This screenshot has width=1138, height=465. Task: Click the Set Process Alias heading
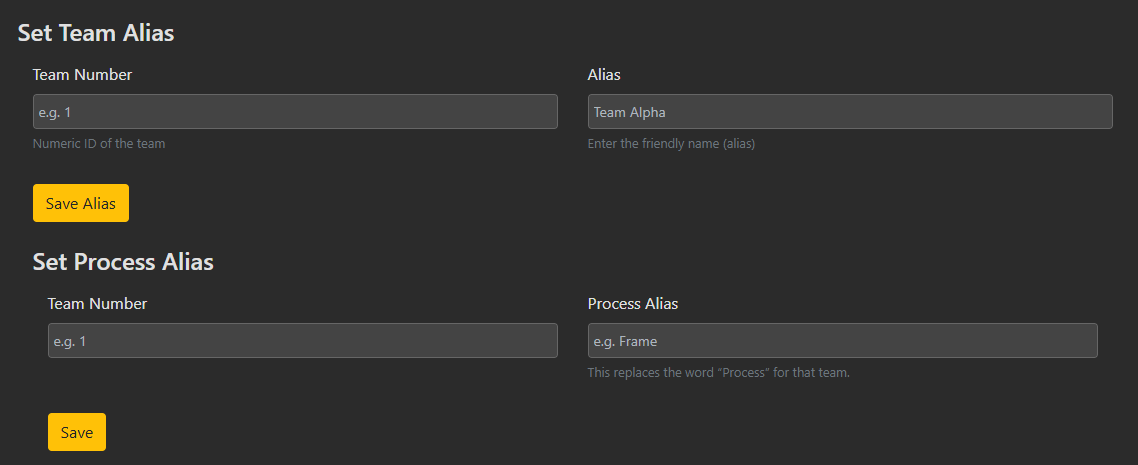tap(123, 262)
